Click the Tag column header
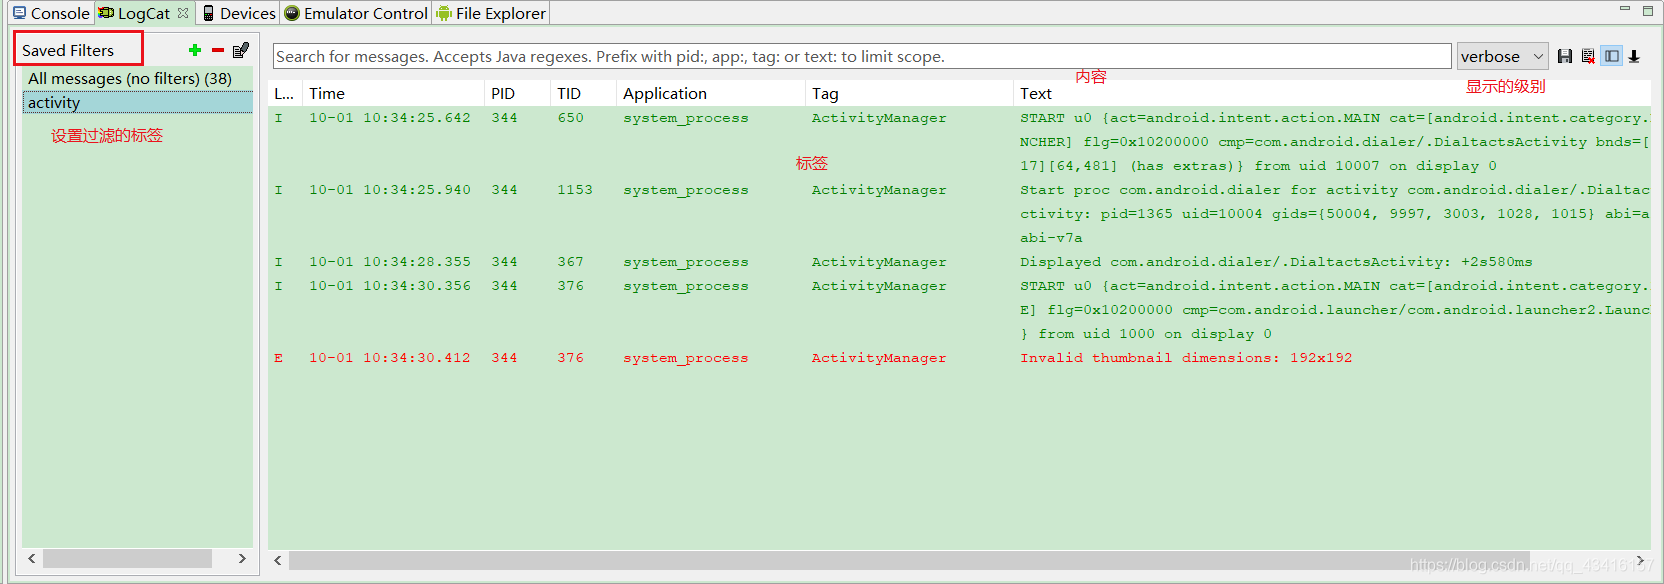Image resolution: width=1664 pixels, height=584 pixels. click(x=910, y=93)
